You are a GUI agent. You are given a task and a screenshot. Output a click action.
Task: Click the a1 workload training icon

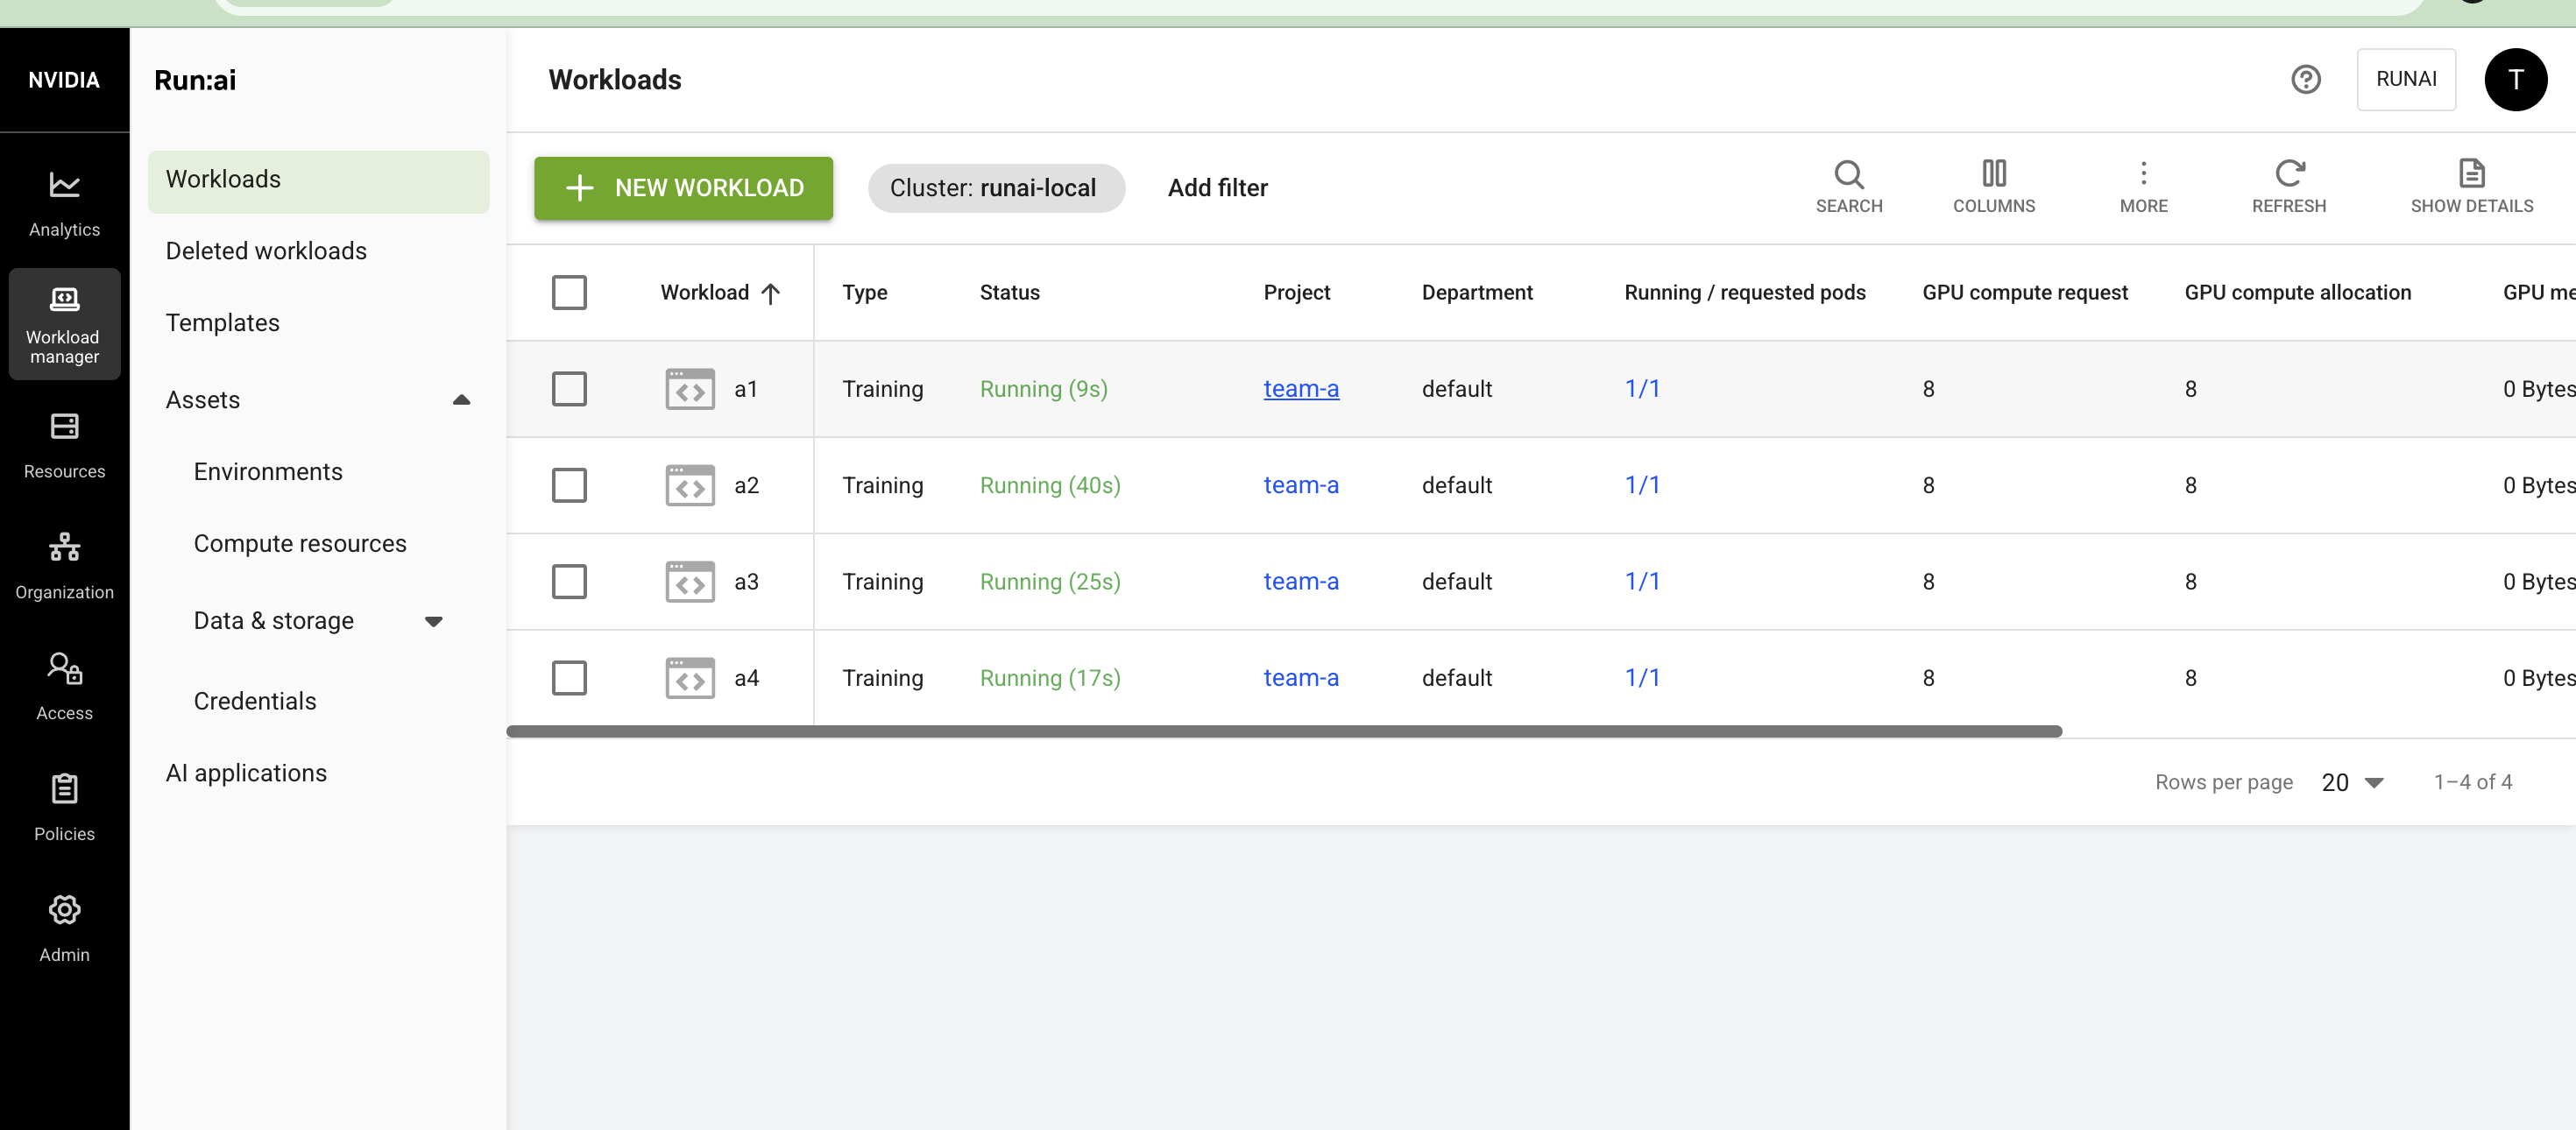690,389
